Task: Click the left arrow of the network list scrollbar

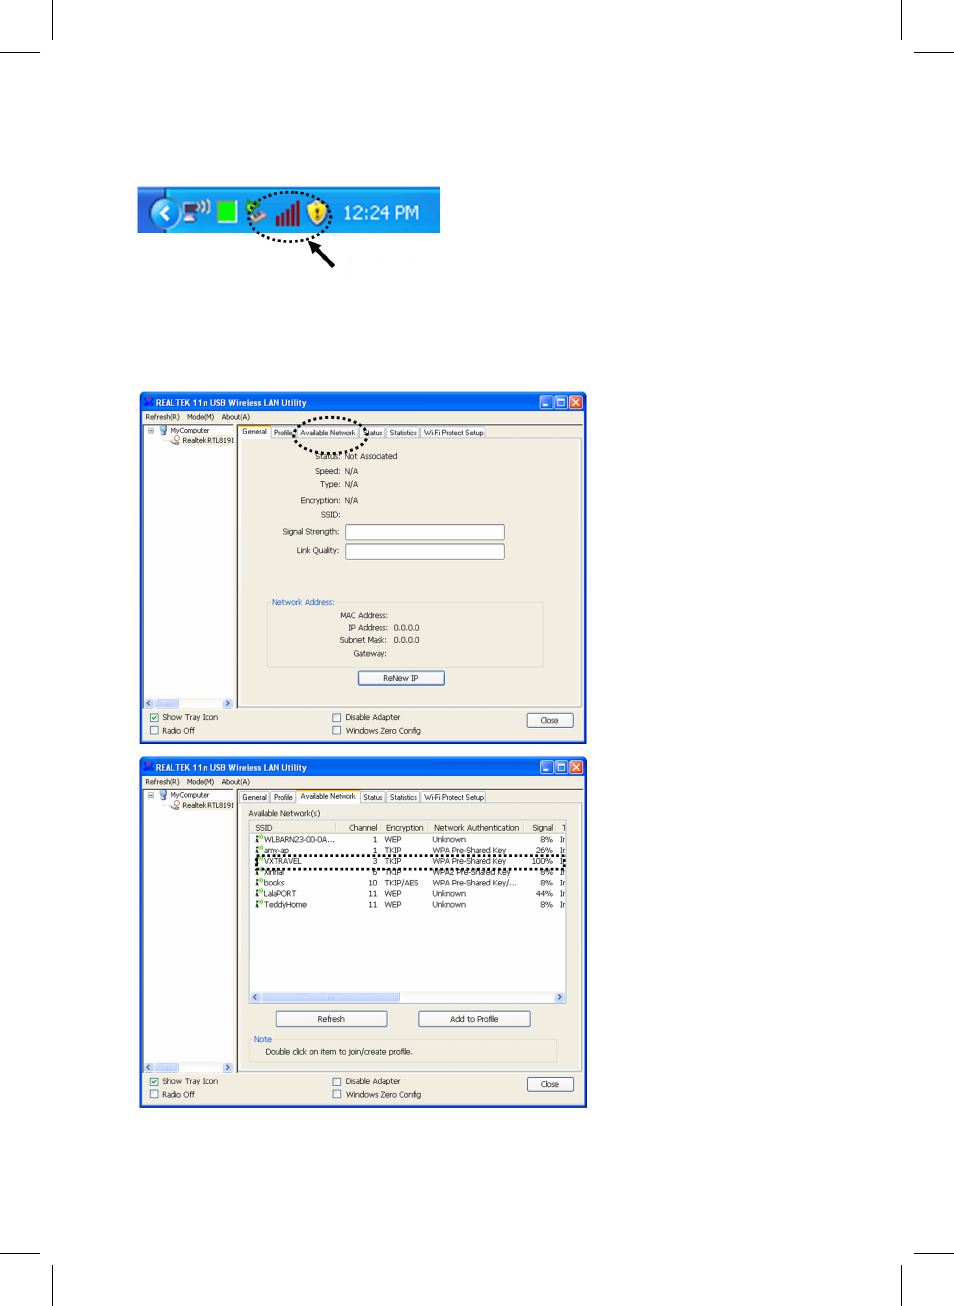Action: click(255, 998)
